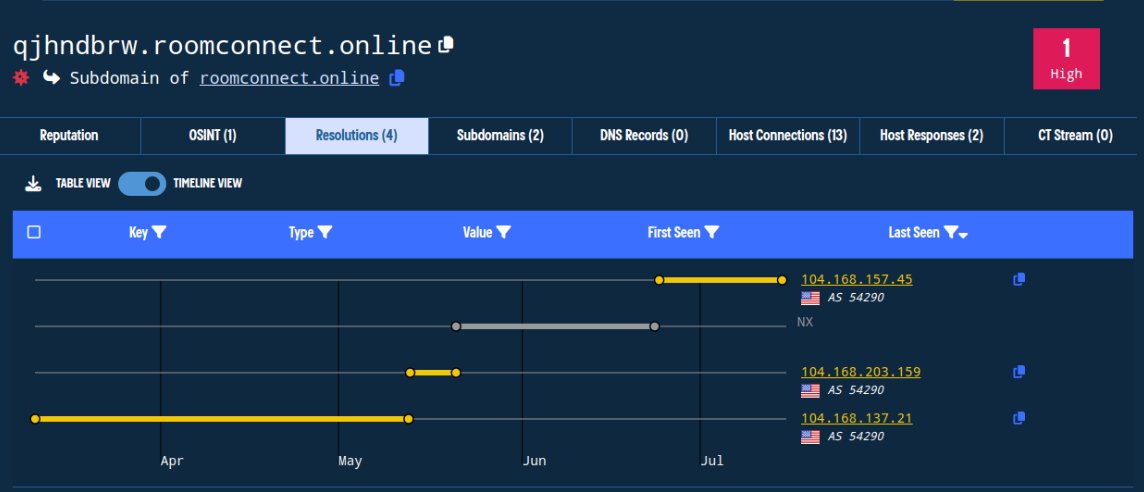Image resolution: width=1144 pixels, height=492 pixels.
Task: Click start marker of 104.168.157.45 bar
Action: (659, 280)
